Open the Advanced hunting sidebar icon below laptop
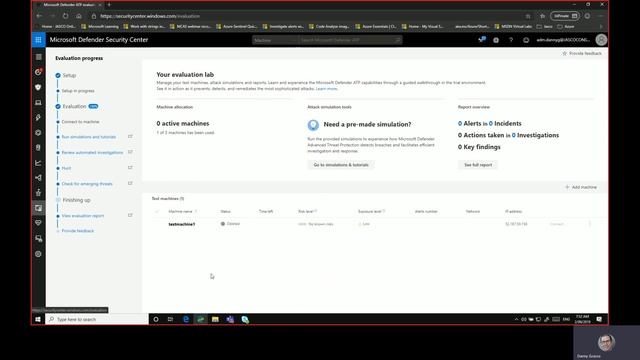The image size is (640, 360). [x=38, y=118]
